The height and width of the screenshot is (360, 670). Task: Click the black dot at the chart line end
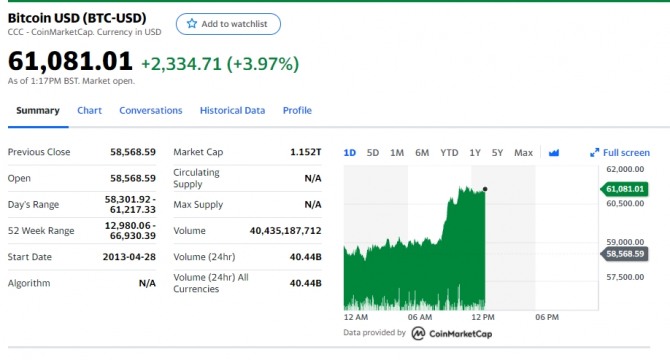(x=485, y=189)
